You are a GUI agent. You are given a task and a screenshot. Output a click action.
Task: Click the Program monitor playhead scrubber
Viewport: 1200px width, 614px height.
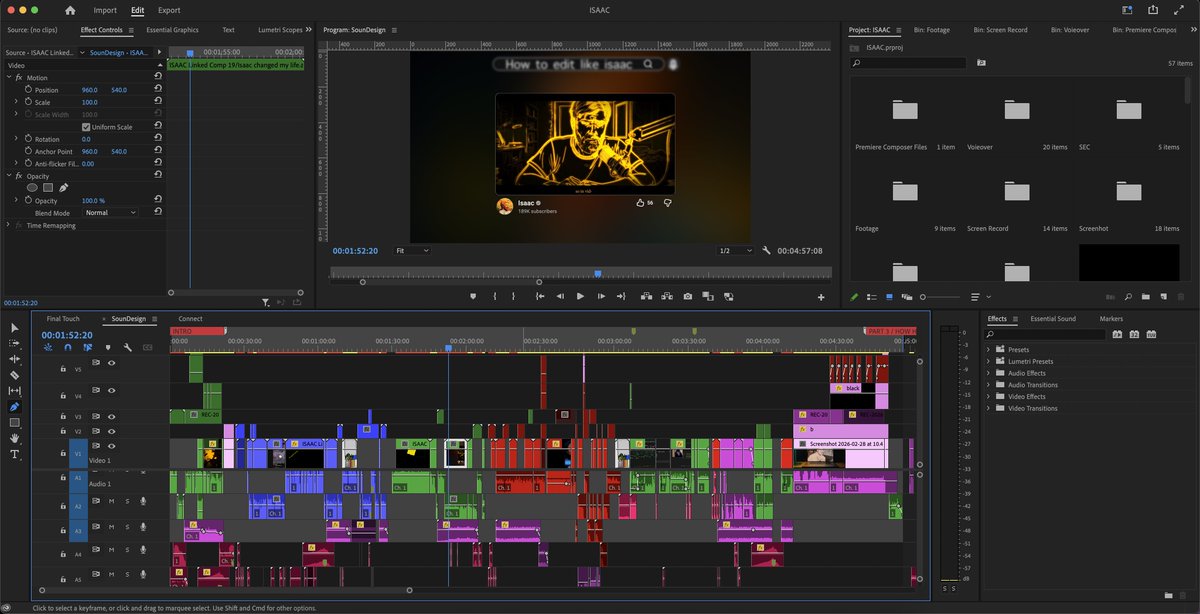coord(598,273)
